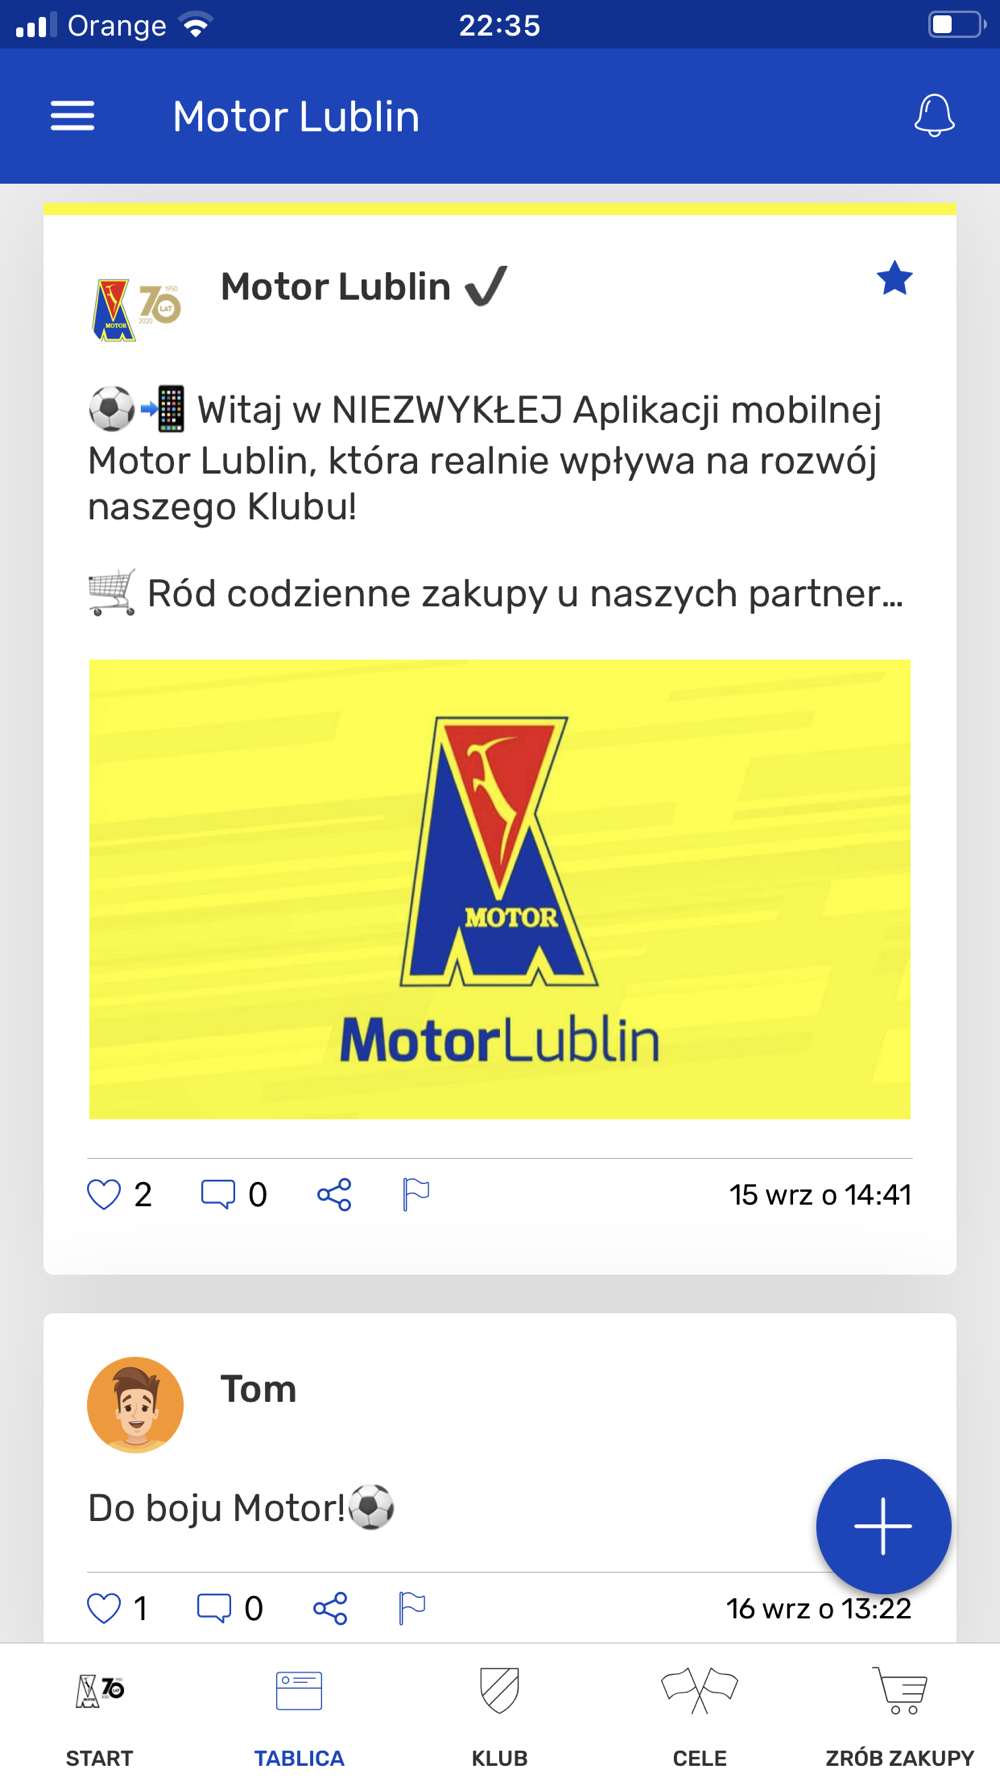Image resolution: width=1000 pixels, height=1778 pixels.
Task: Select the TABLICA tab
Action: 299,1717
